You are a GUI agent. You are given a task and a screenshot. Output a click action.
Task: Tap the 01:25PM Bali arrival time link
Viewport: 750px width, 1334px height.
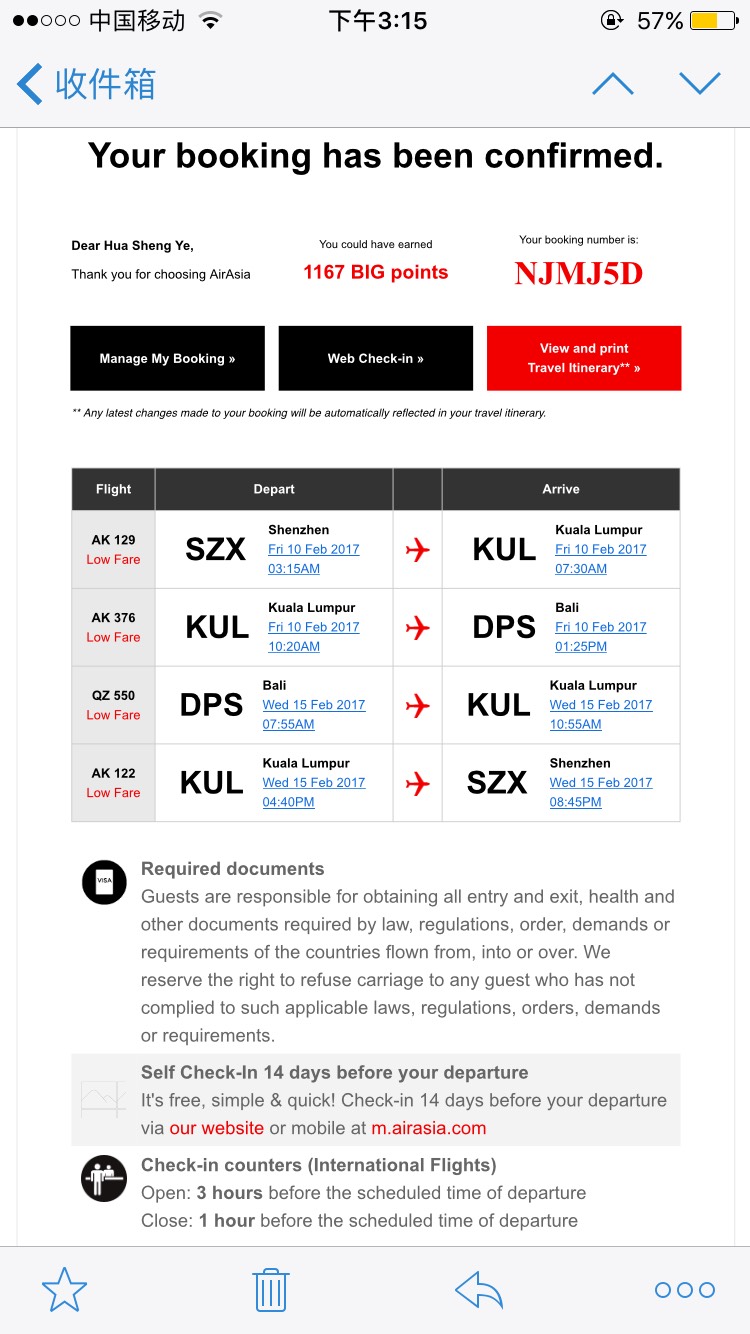(x=581, y=646)
